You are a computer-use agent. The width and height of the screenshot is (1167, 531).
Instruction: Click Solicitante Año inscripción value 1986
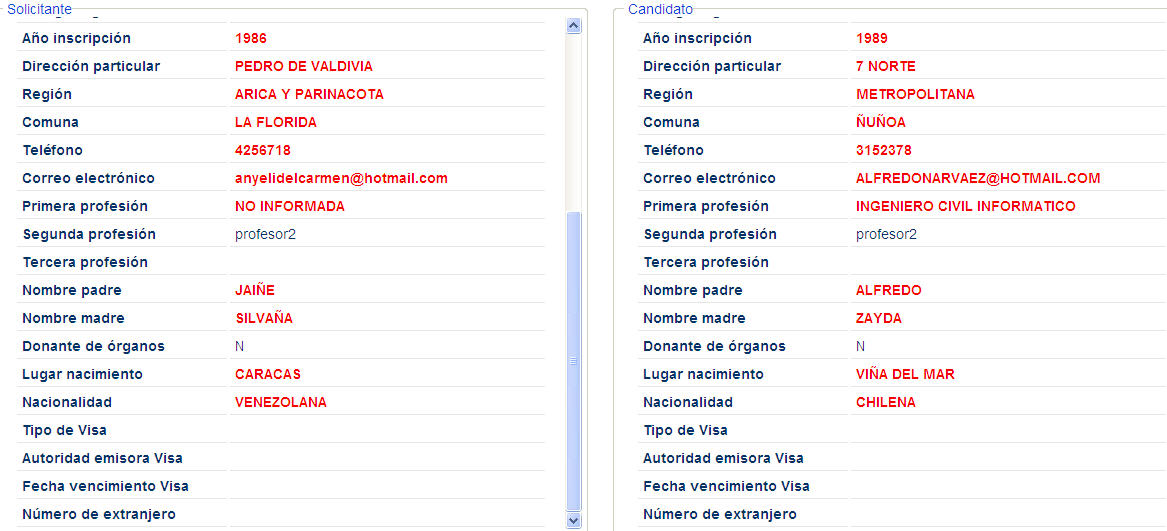(251, 38)
